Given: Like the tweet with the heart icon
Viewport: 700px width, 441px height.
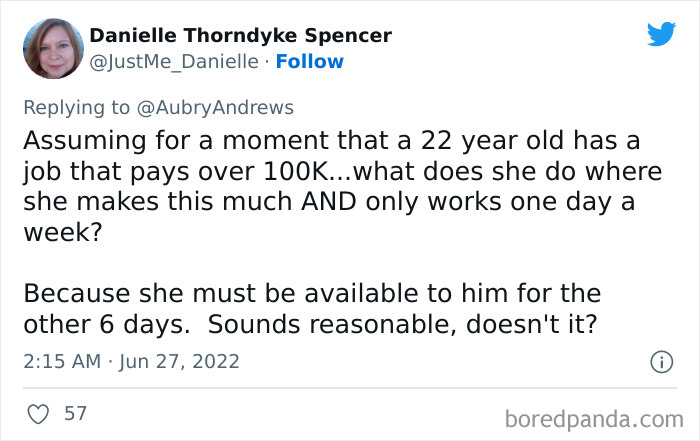Looking at the screenshot, I should 36,412.
